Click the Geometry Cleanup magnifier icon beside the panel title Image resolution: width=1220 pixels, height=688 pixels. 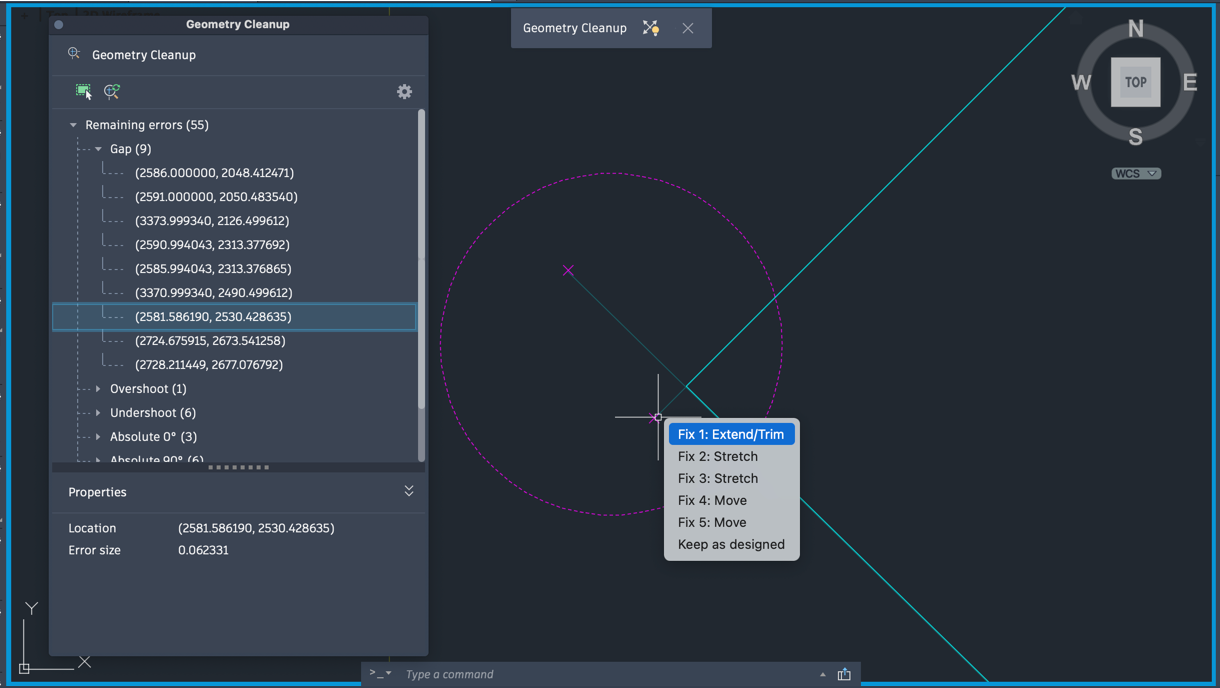click(x=74, y=54)
